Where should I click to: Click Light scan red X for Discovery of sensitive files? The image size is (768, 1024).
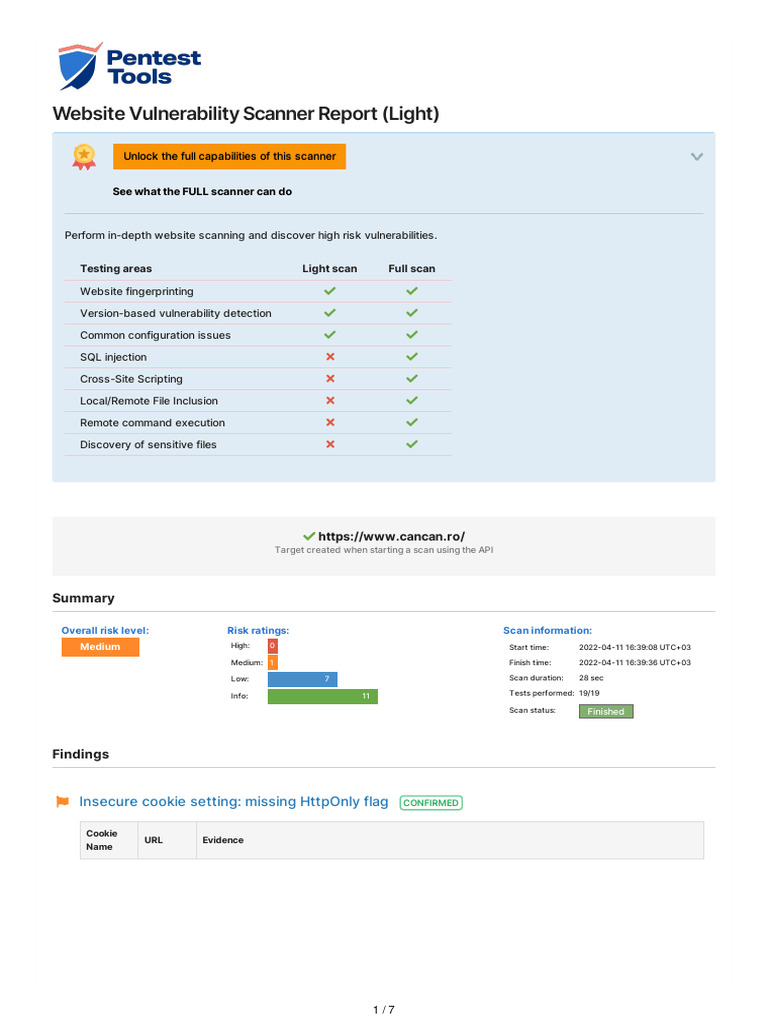coord(330,444)
